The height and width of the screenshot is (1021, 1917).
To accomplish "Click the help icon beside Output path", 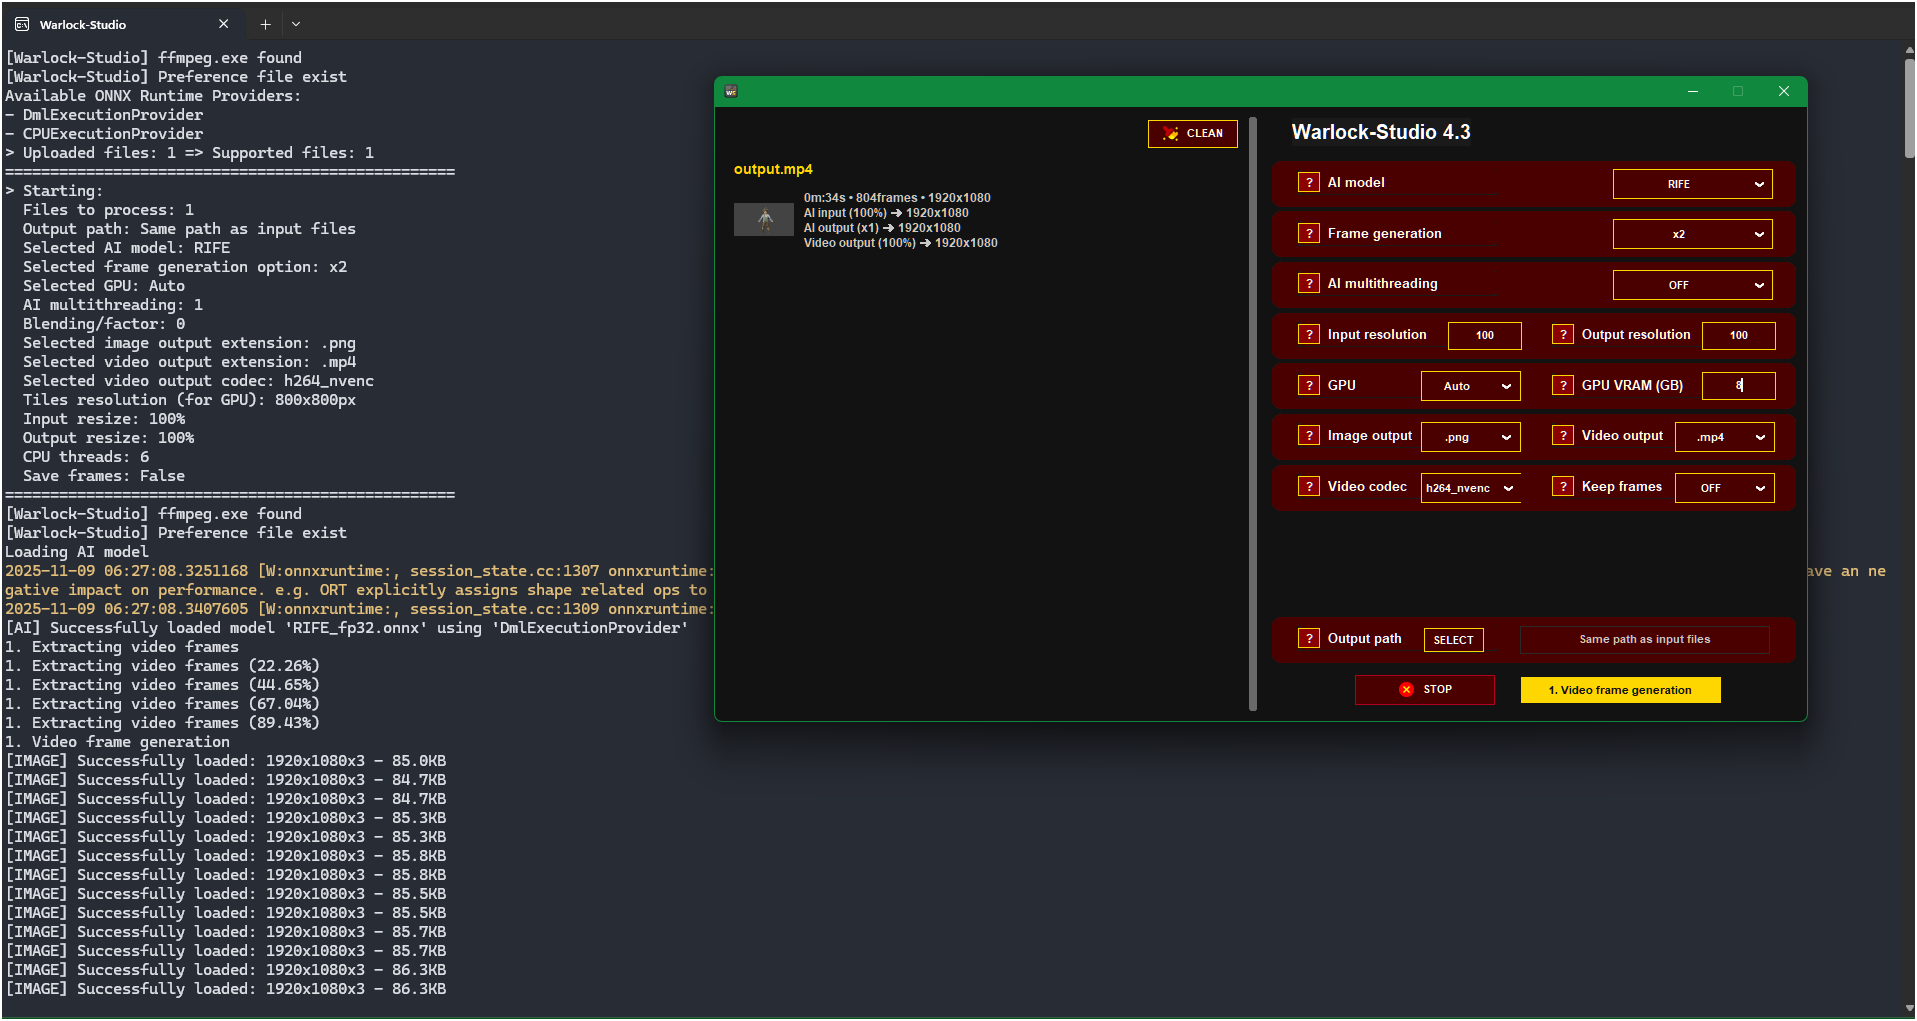I will tap(1308, 638).
